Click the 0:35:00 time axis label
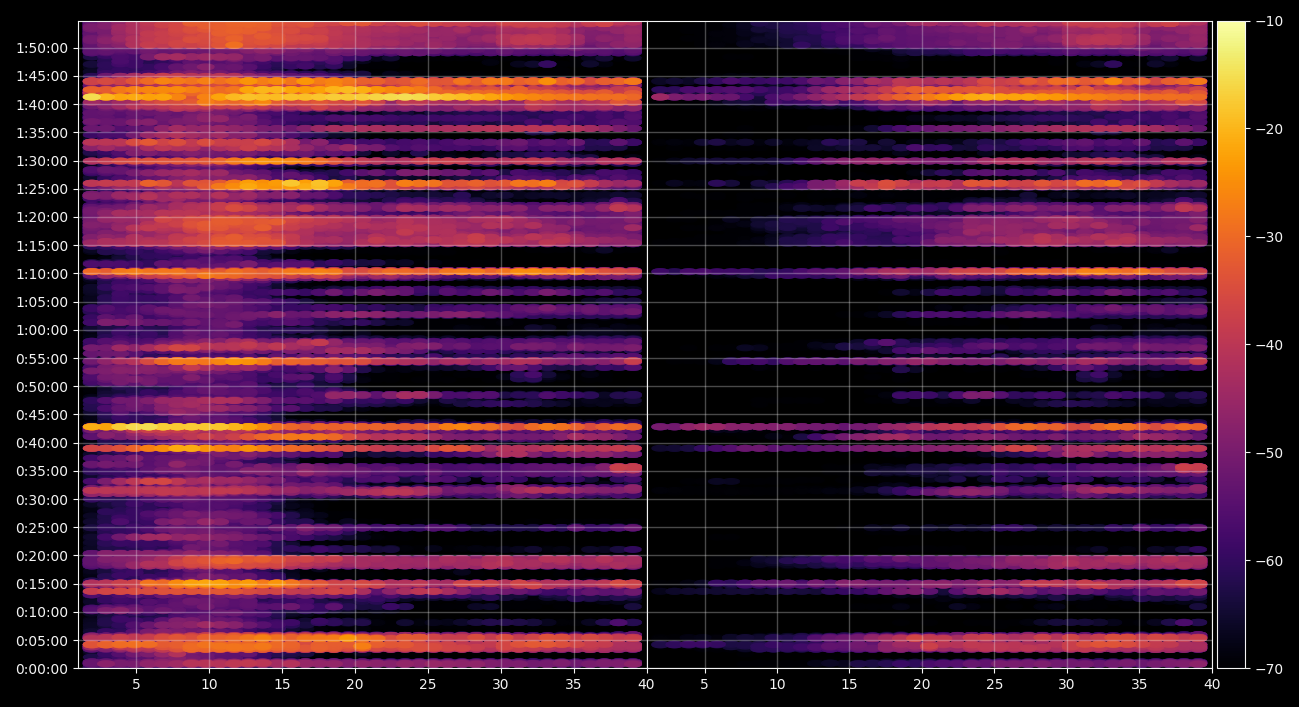Image resolution: width=1299 pixels, height=707 pixels. (41, 471)
